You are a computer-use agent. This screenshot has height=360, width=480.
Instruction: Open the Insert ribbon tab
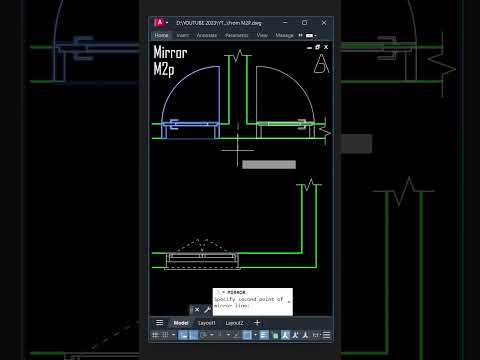(182, 35)
